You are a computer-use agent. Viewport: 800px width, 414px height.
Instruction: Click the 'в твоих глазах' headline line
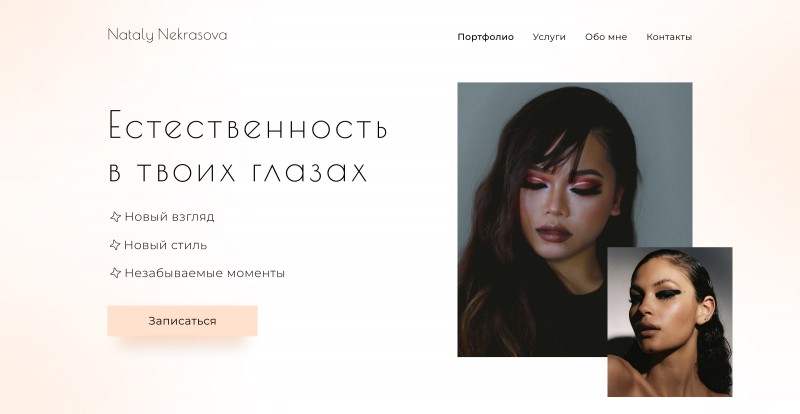click(x=238, y=172)
